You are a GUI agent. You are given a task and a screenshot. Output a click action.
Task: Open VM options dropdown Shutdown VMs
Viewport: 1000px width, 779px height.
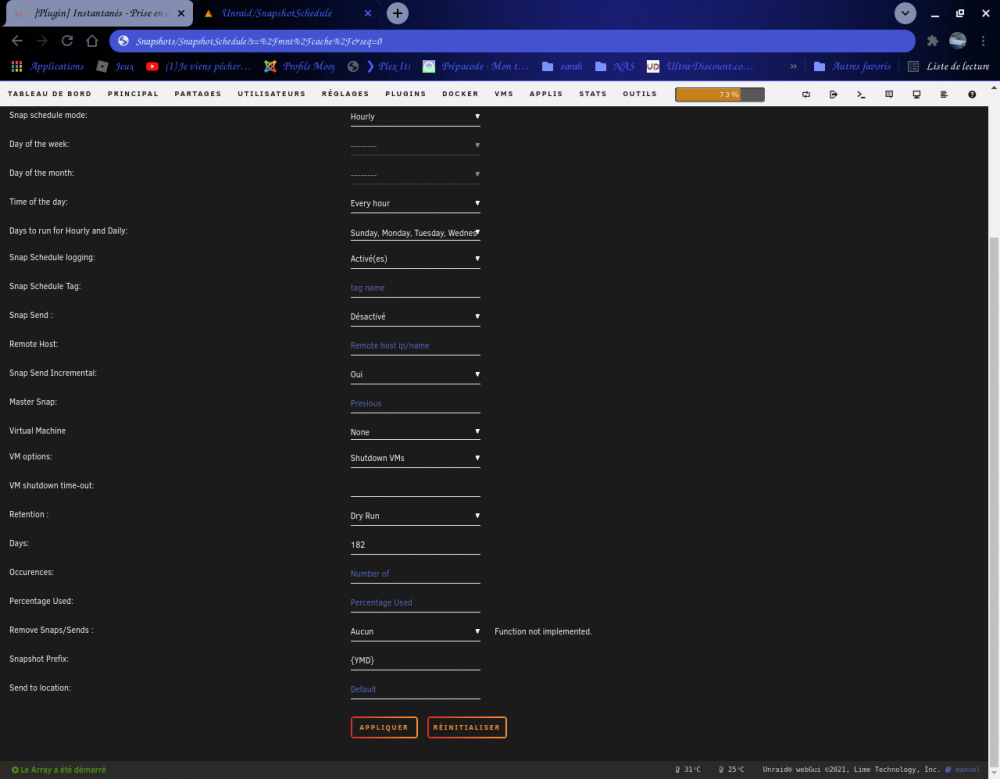[415, 458]
